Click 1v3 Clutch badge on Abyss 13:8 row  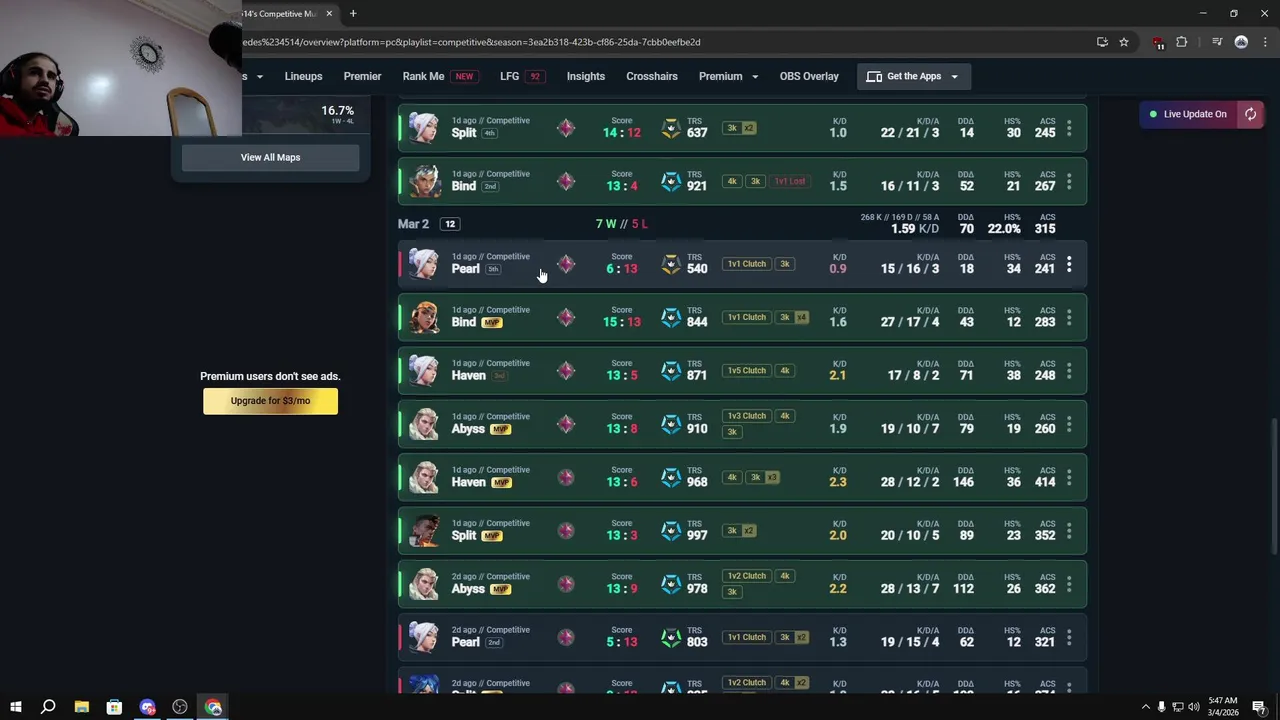point(746,416)
